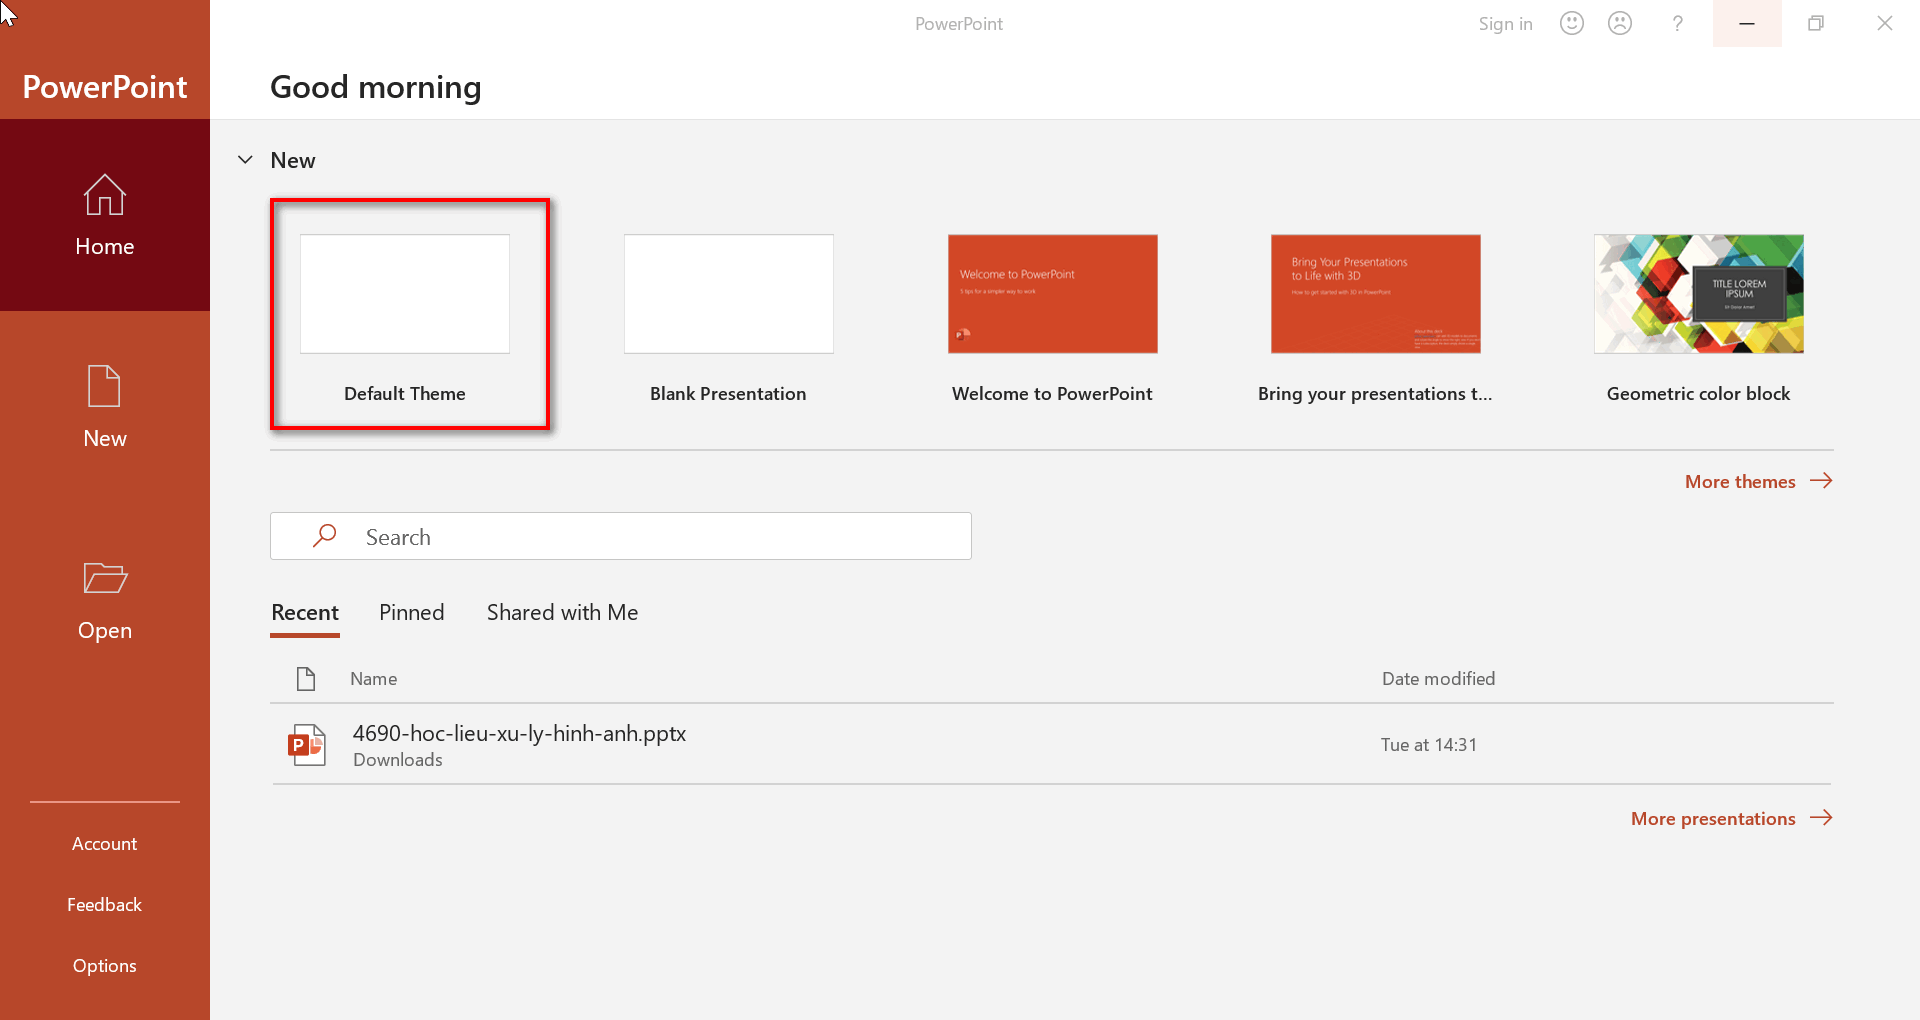Switch to the Recent tab
The width and height of the screenshot is (1920, 1020).
click(x=305, y=613)
